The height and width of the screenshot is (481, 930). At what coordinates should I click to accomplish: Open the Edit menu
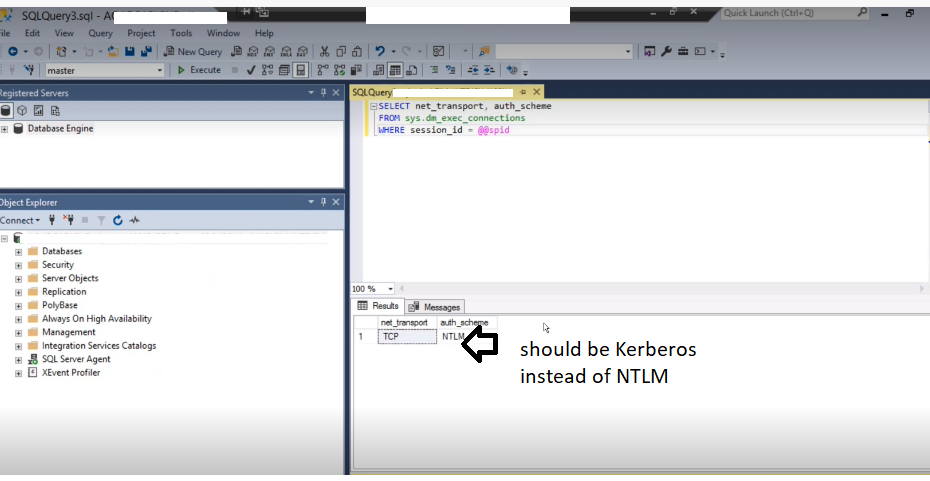33,33
